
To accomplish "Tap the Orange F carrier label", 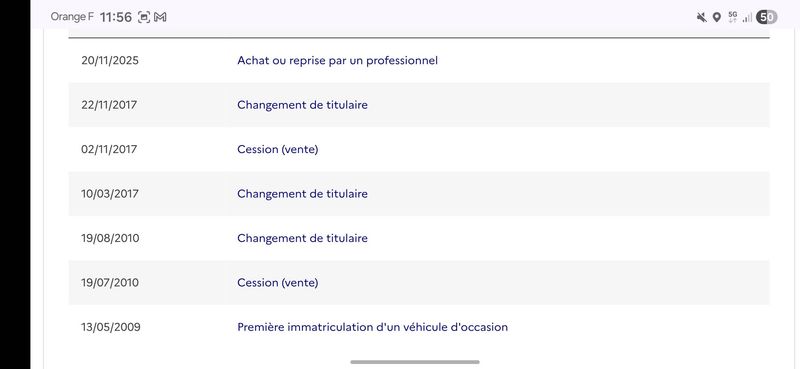I will tap(72, 17).
